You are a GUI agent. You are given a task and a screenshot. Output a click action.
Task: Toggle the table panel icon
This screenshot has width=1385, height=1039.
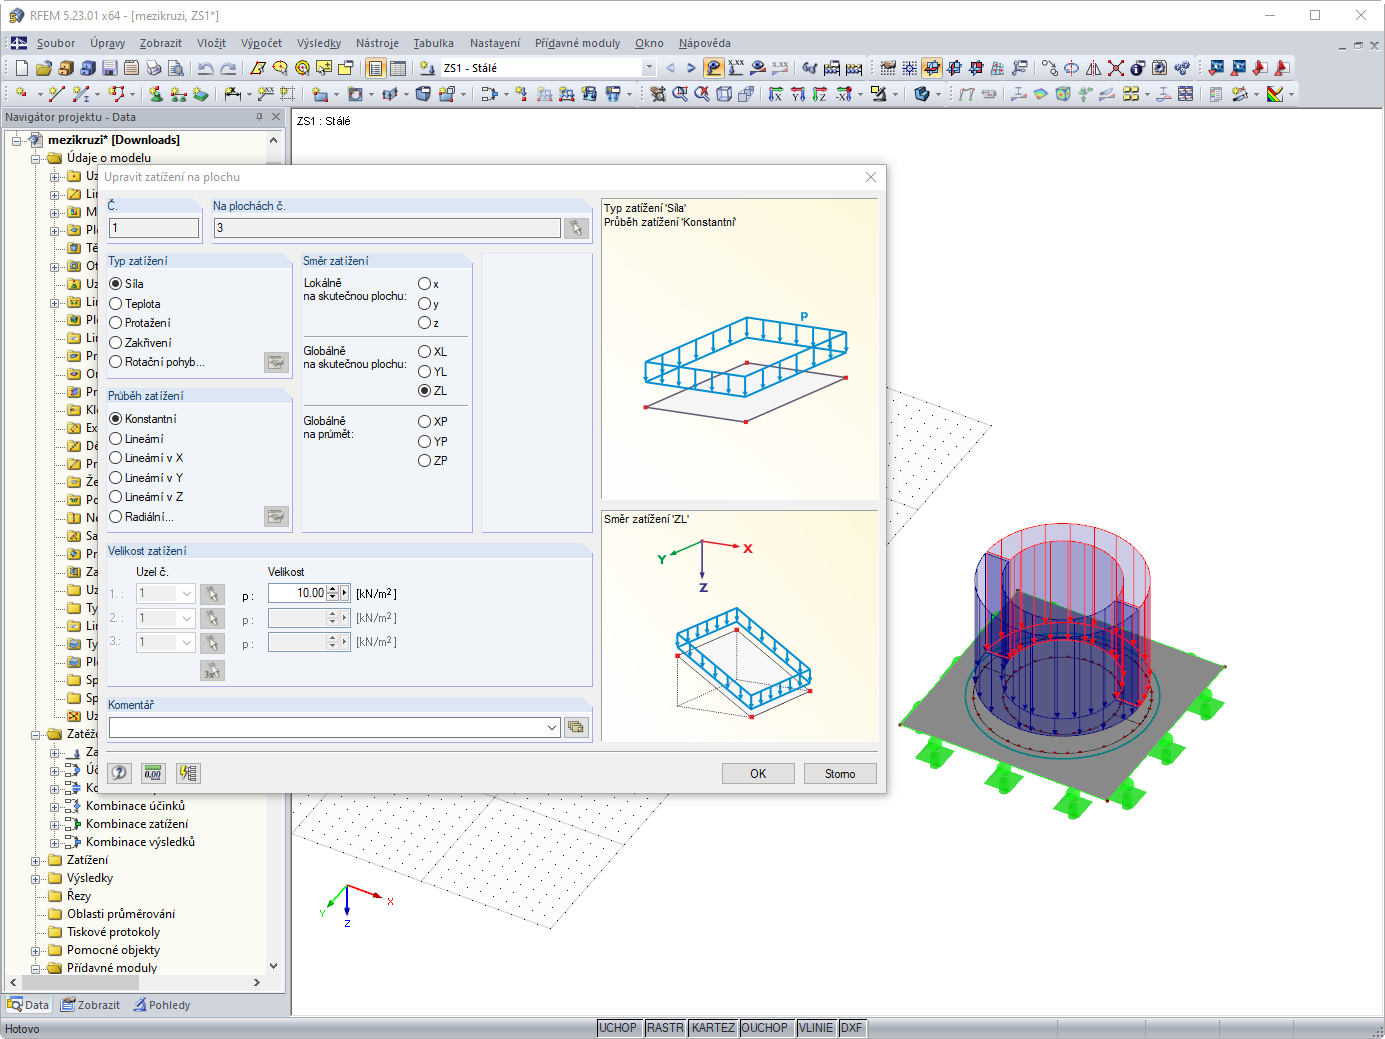398,68
